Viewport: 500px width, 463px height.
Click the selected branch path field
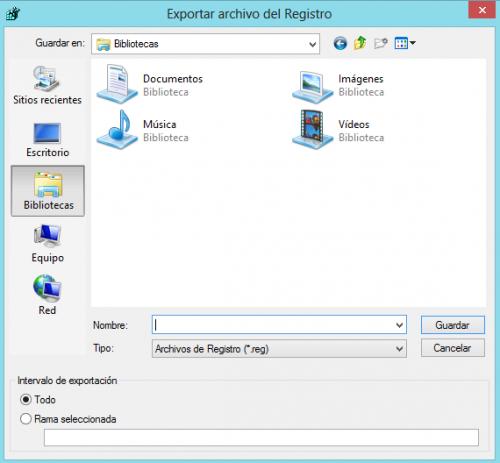click(x=261, y=437)
